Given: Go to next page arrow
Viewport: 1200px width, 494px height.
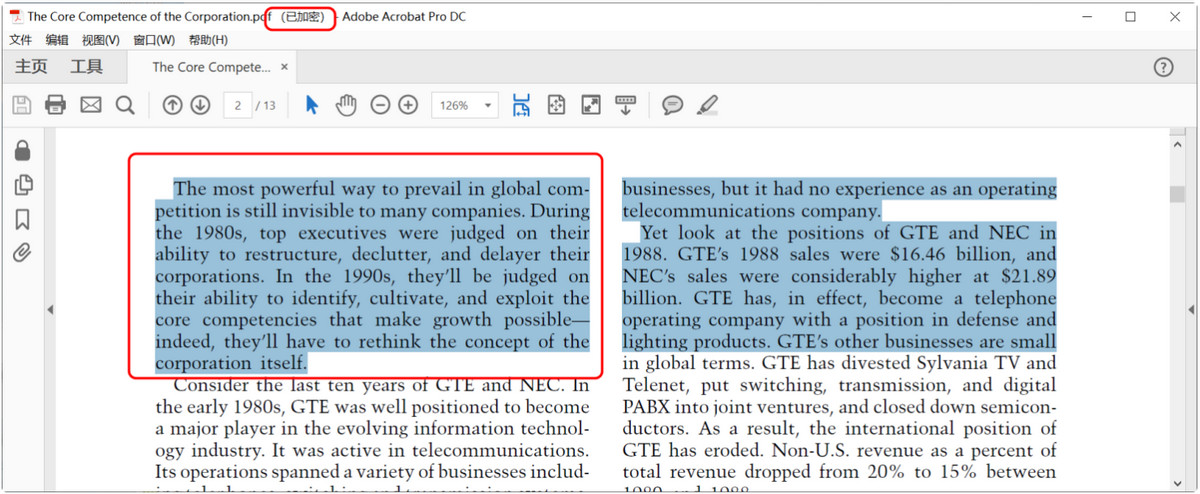Looking at the screenshot, I should (x=200, y=105).
